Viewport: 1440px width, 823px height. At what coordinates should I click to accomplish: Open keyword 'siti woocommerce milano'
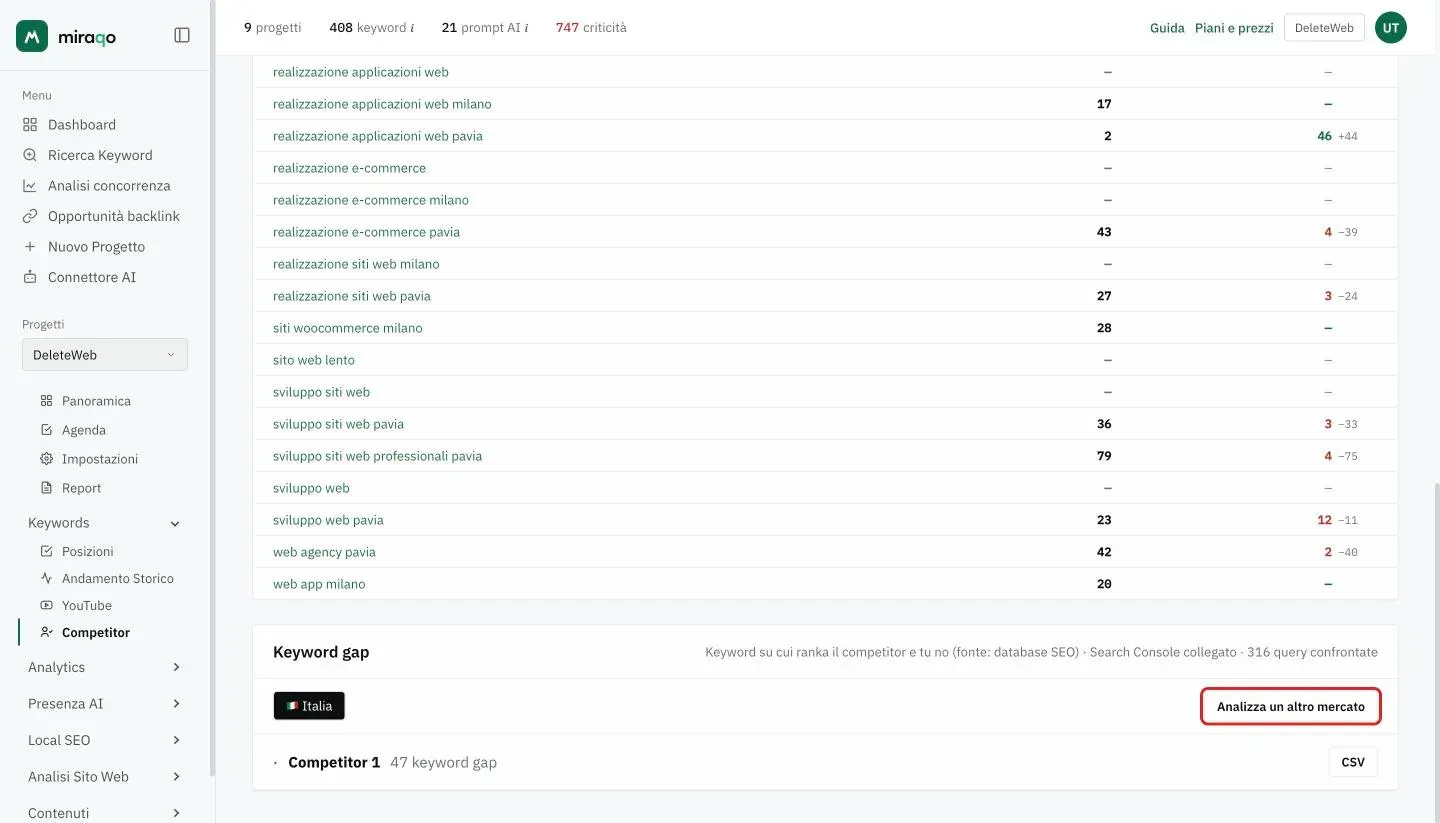click(x=348, y=328)
